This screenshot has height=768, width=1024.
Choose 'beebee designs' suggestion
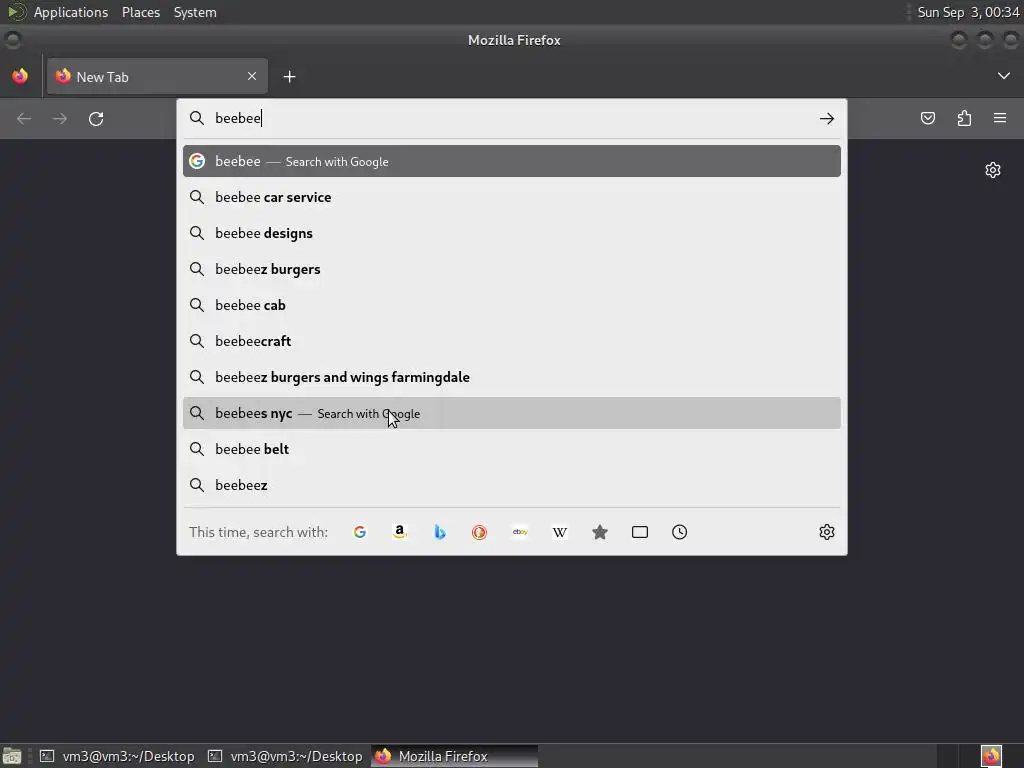pos(512,233)
